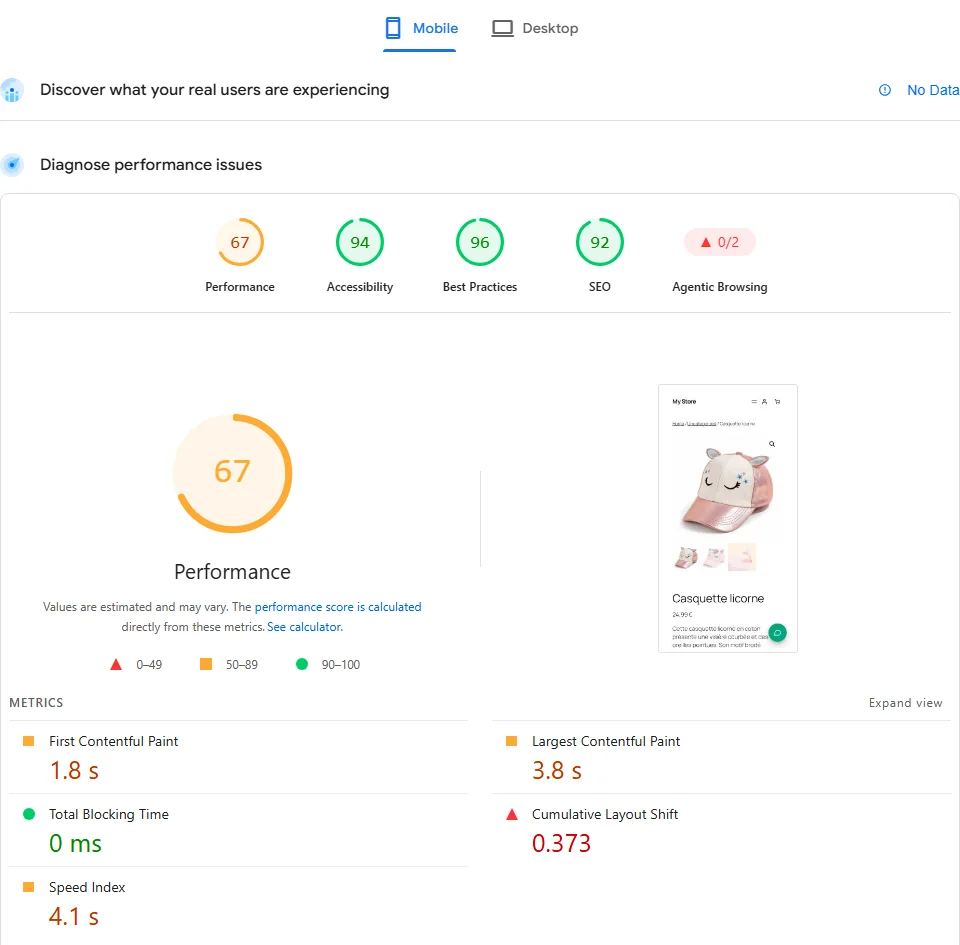Click the No Data info icon
The width and height of the screenshot is (960, 945).
point(885,90)
